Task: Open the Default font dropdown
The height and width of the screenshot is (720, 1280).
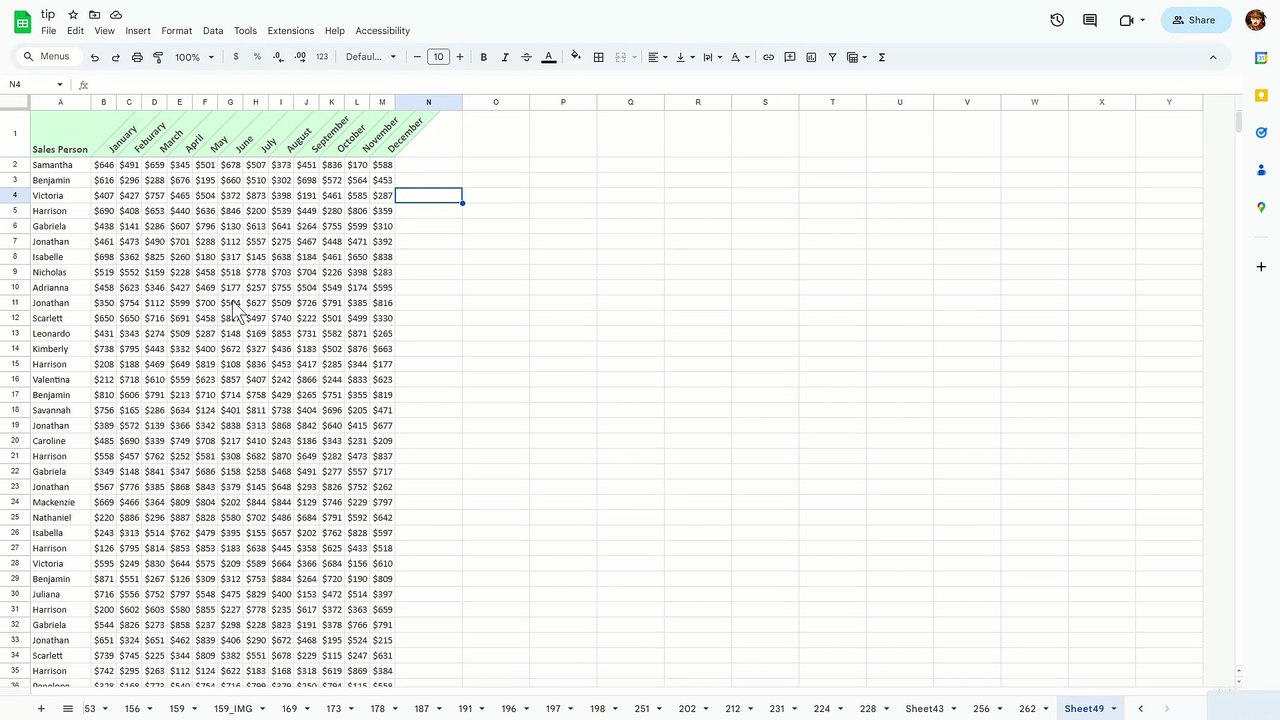Action: [371, 57]
